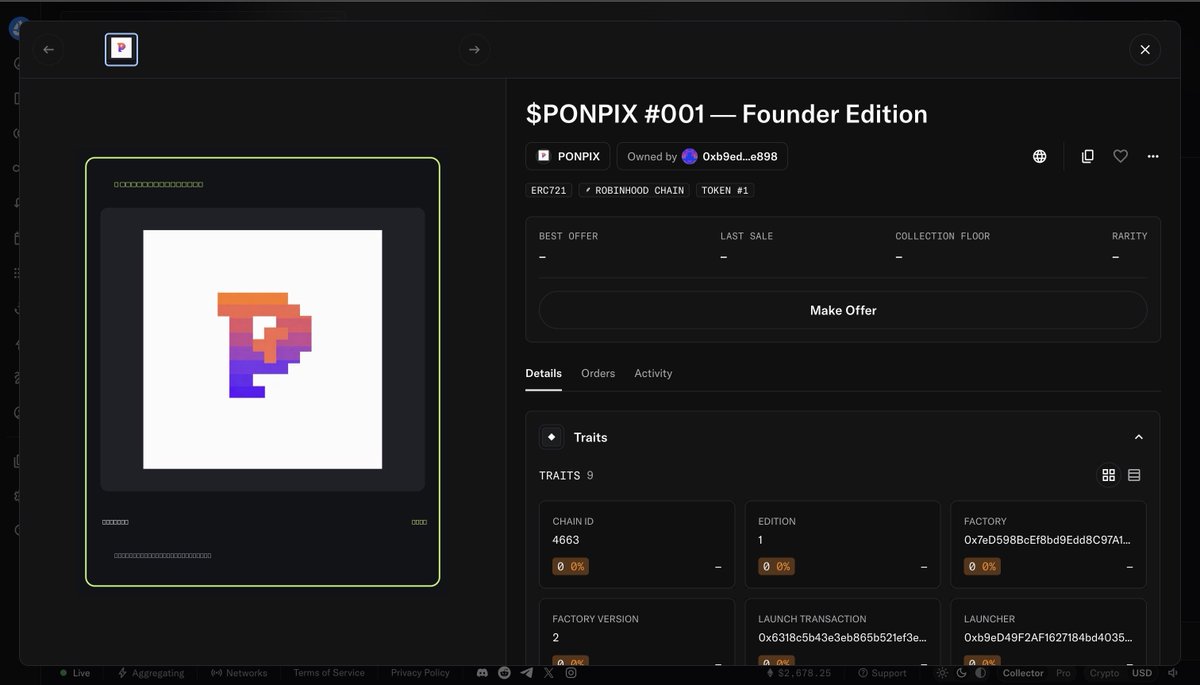Click the TRAITS 9 count label
Screen dimensions: 1200x685
(x=566, y=475)
